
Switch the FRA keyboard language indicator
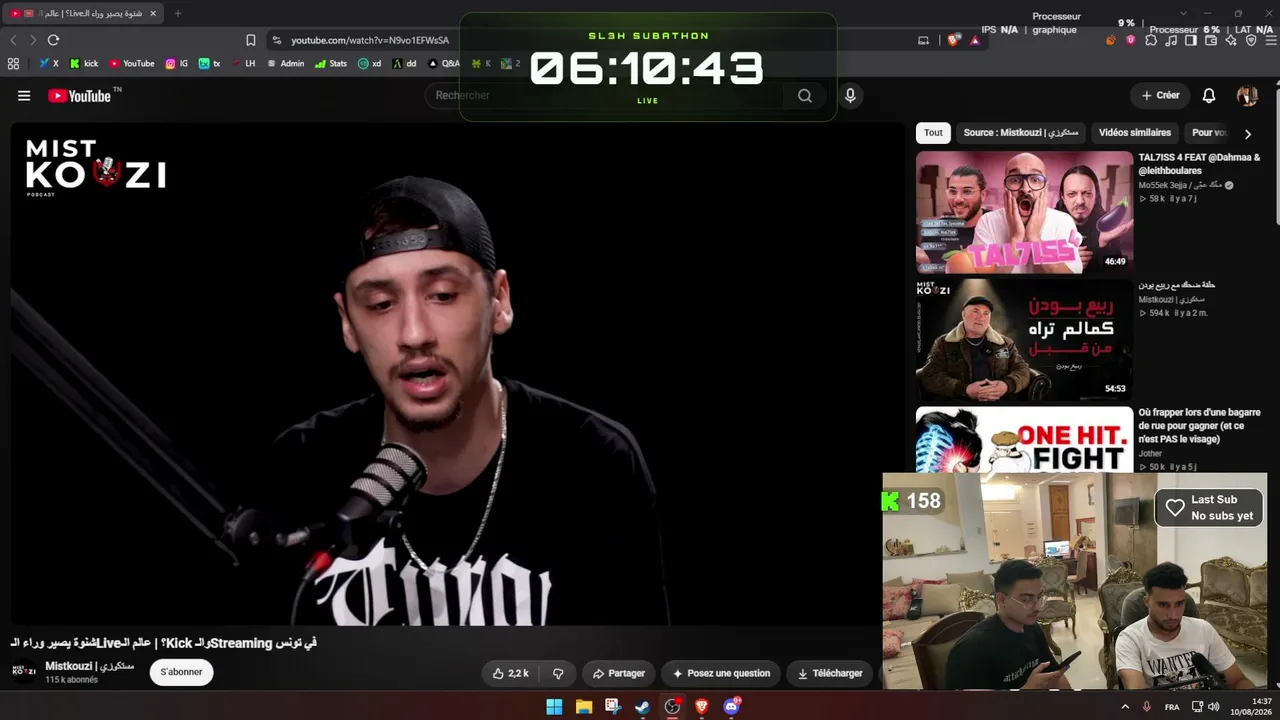(1172, 707)
